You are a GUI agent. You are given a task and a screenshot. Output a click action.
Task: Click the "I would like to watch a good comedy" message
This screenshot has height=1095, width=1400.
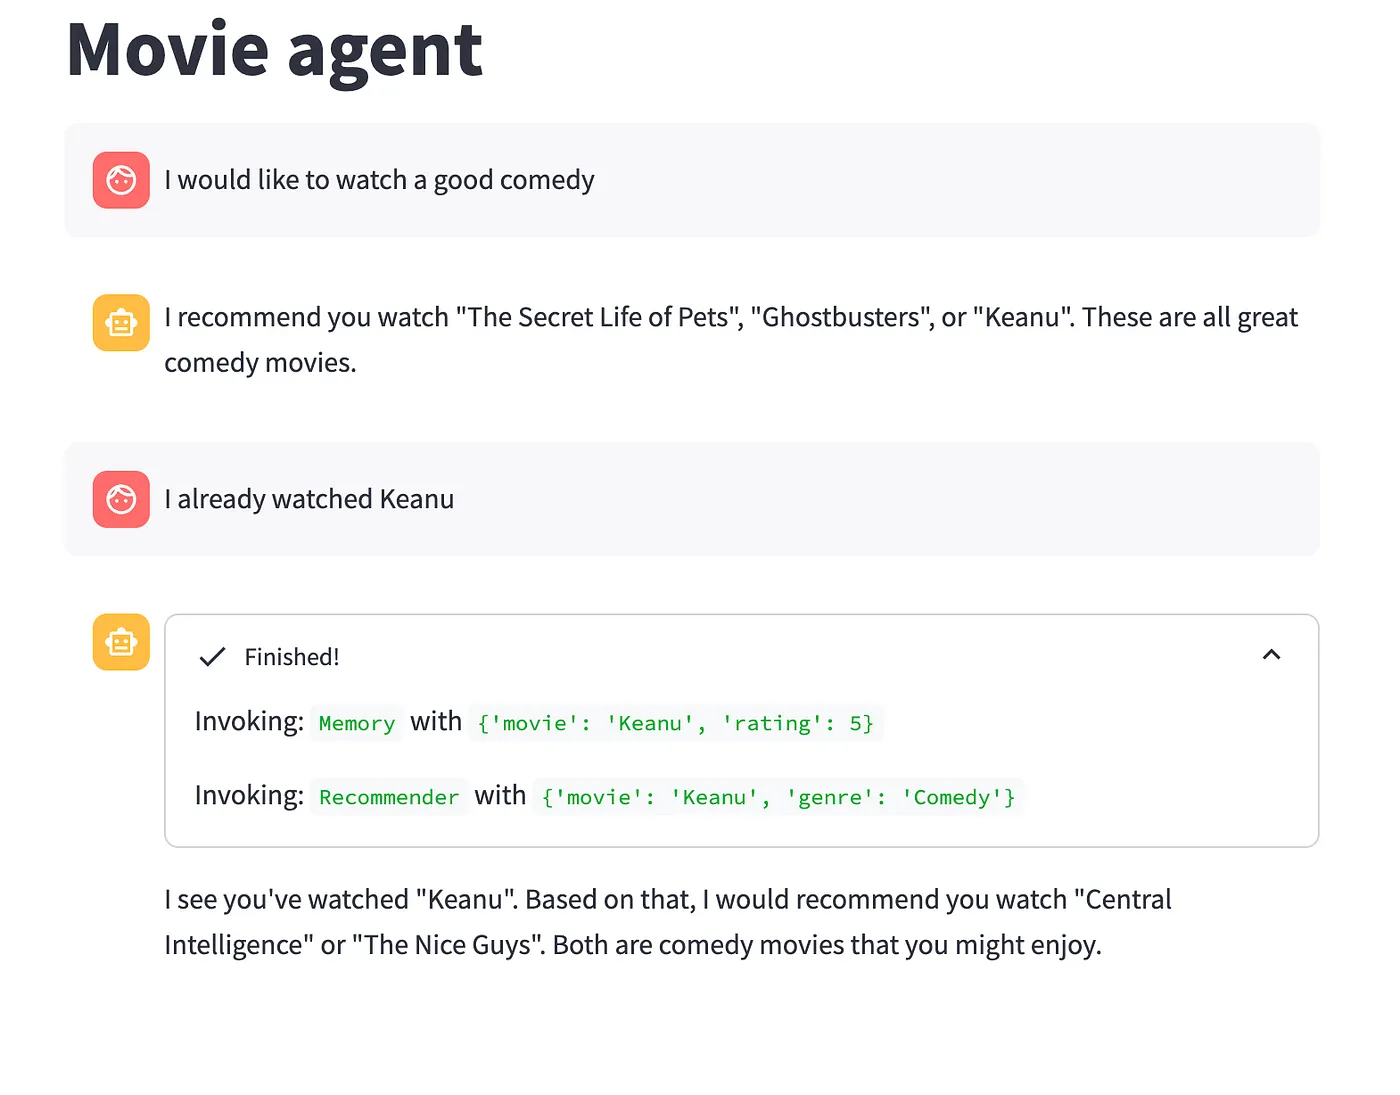pos(379,180)
